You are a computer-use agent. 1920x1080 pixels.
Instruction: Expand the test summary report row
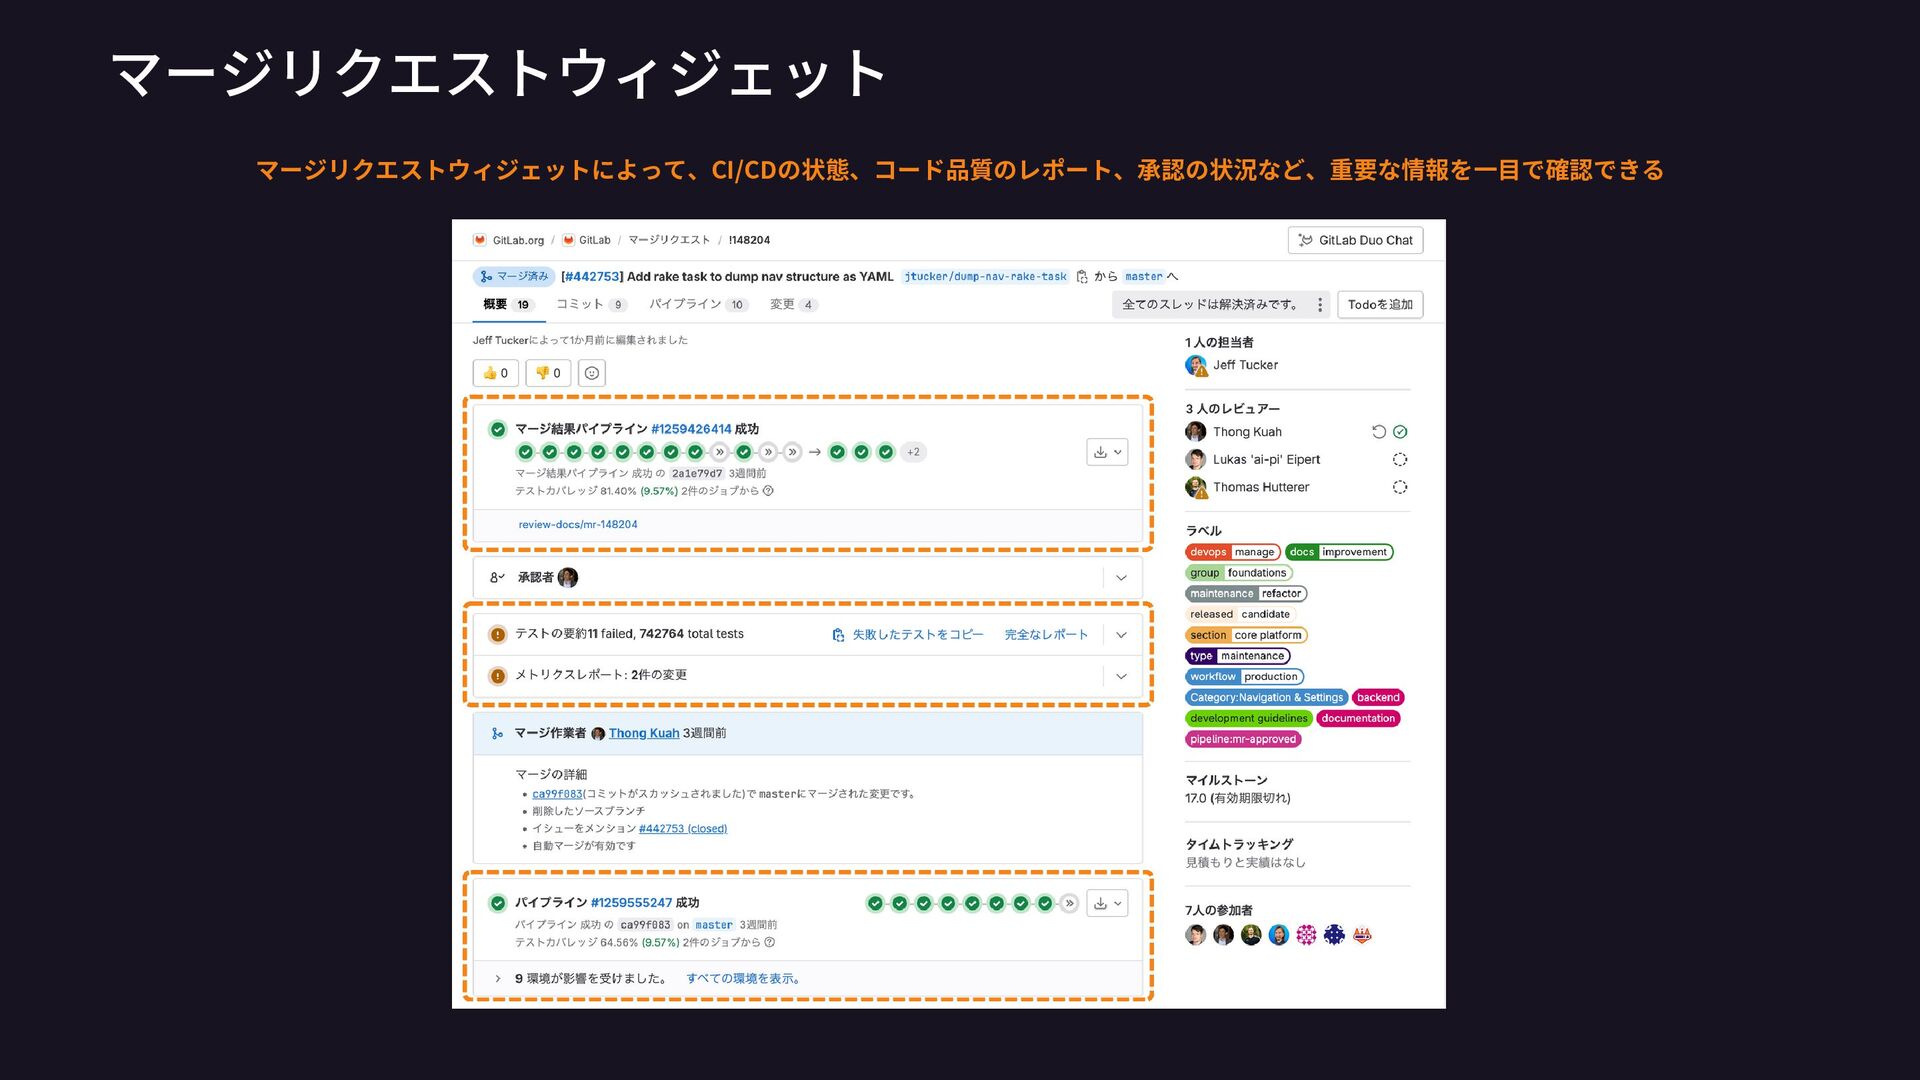click(x=1121, y=635)
